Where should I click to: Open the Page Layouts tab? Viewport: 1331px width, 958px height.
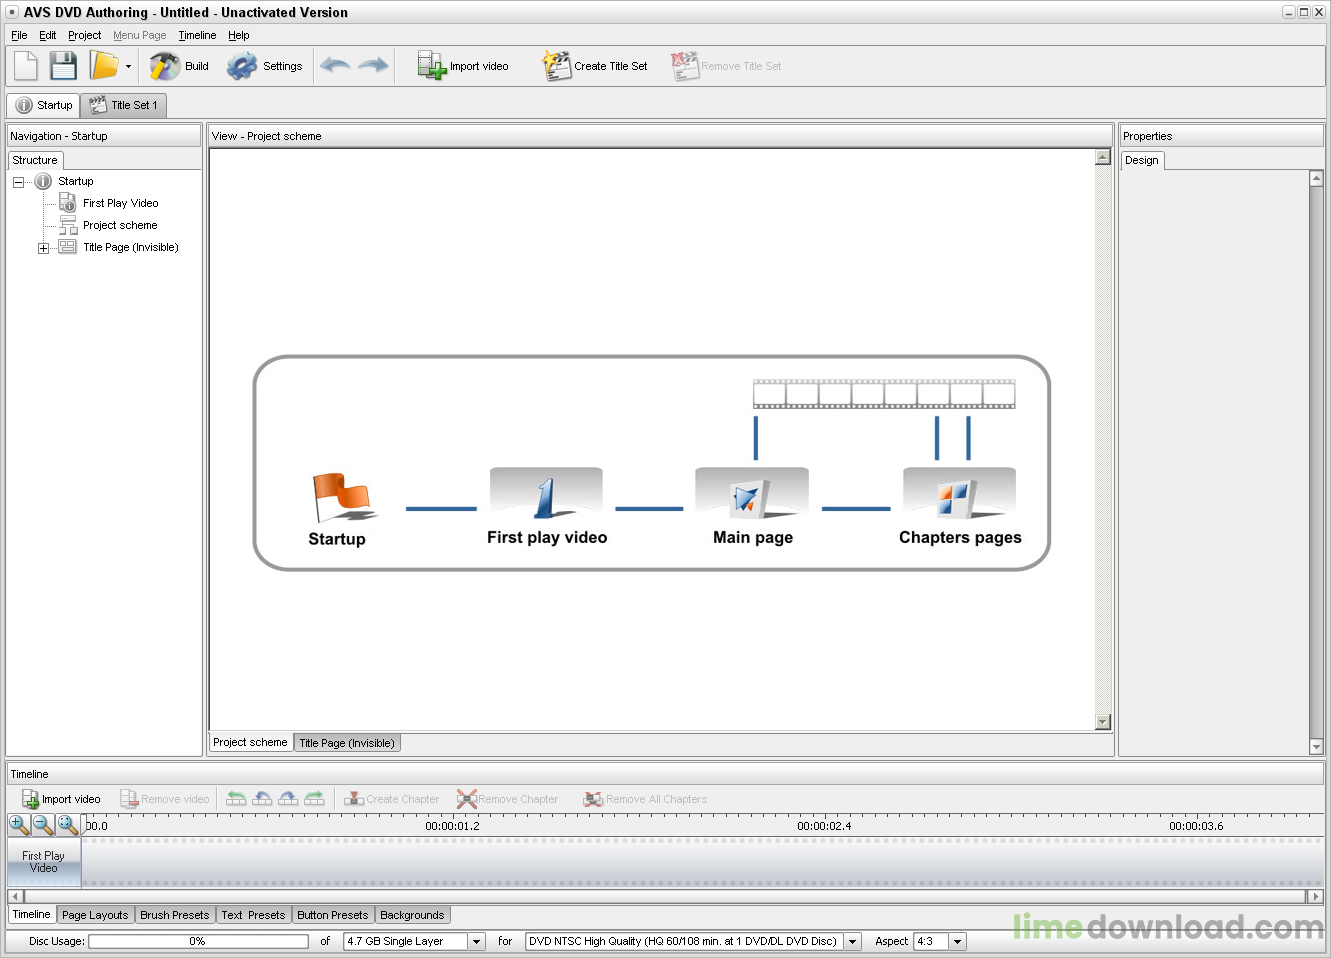point(95,915)
